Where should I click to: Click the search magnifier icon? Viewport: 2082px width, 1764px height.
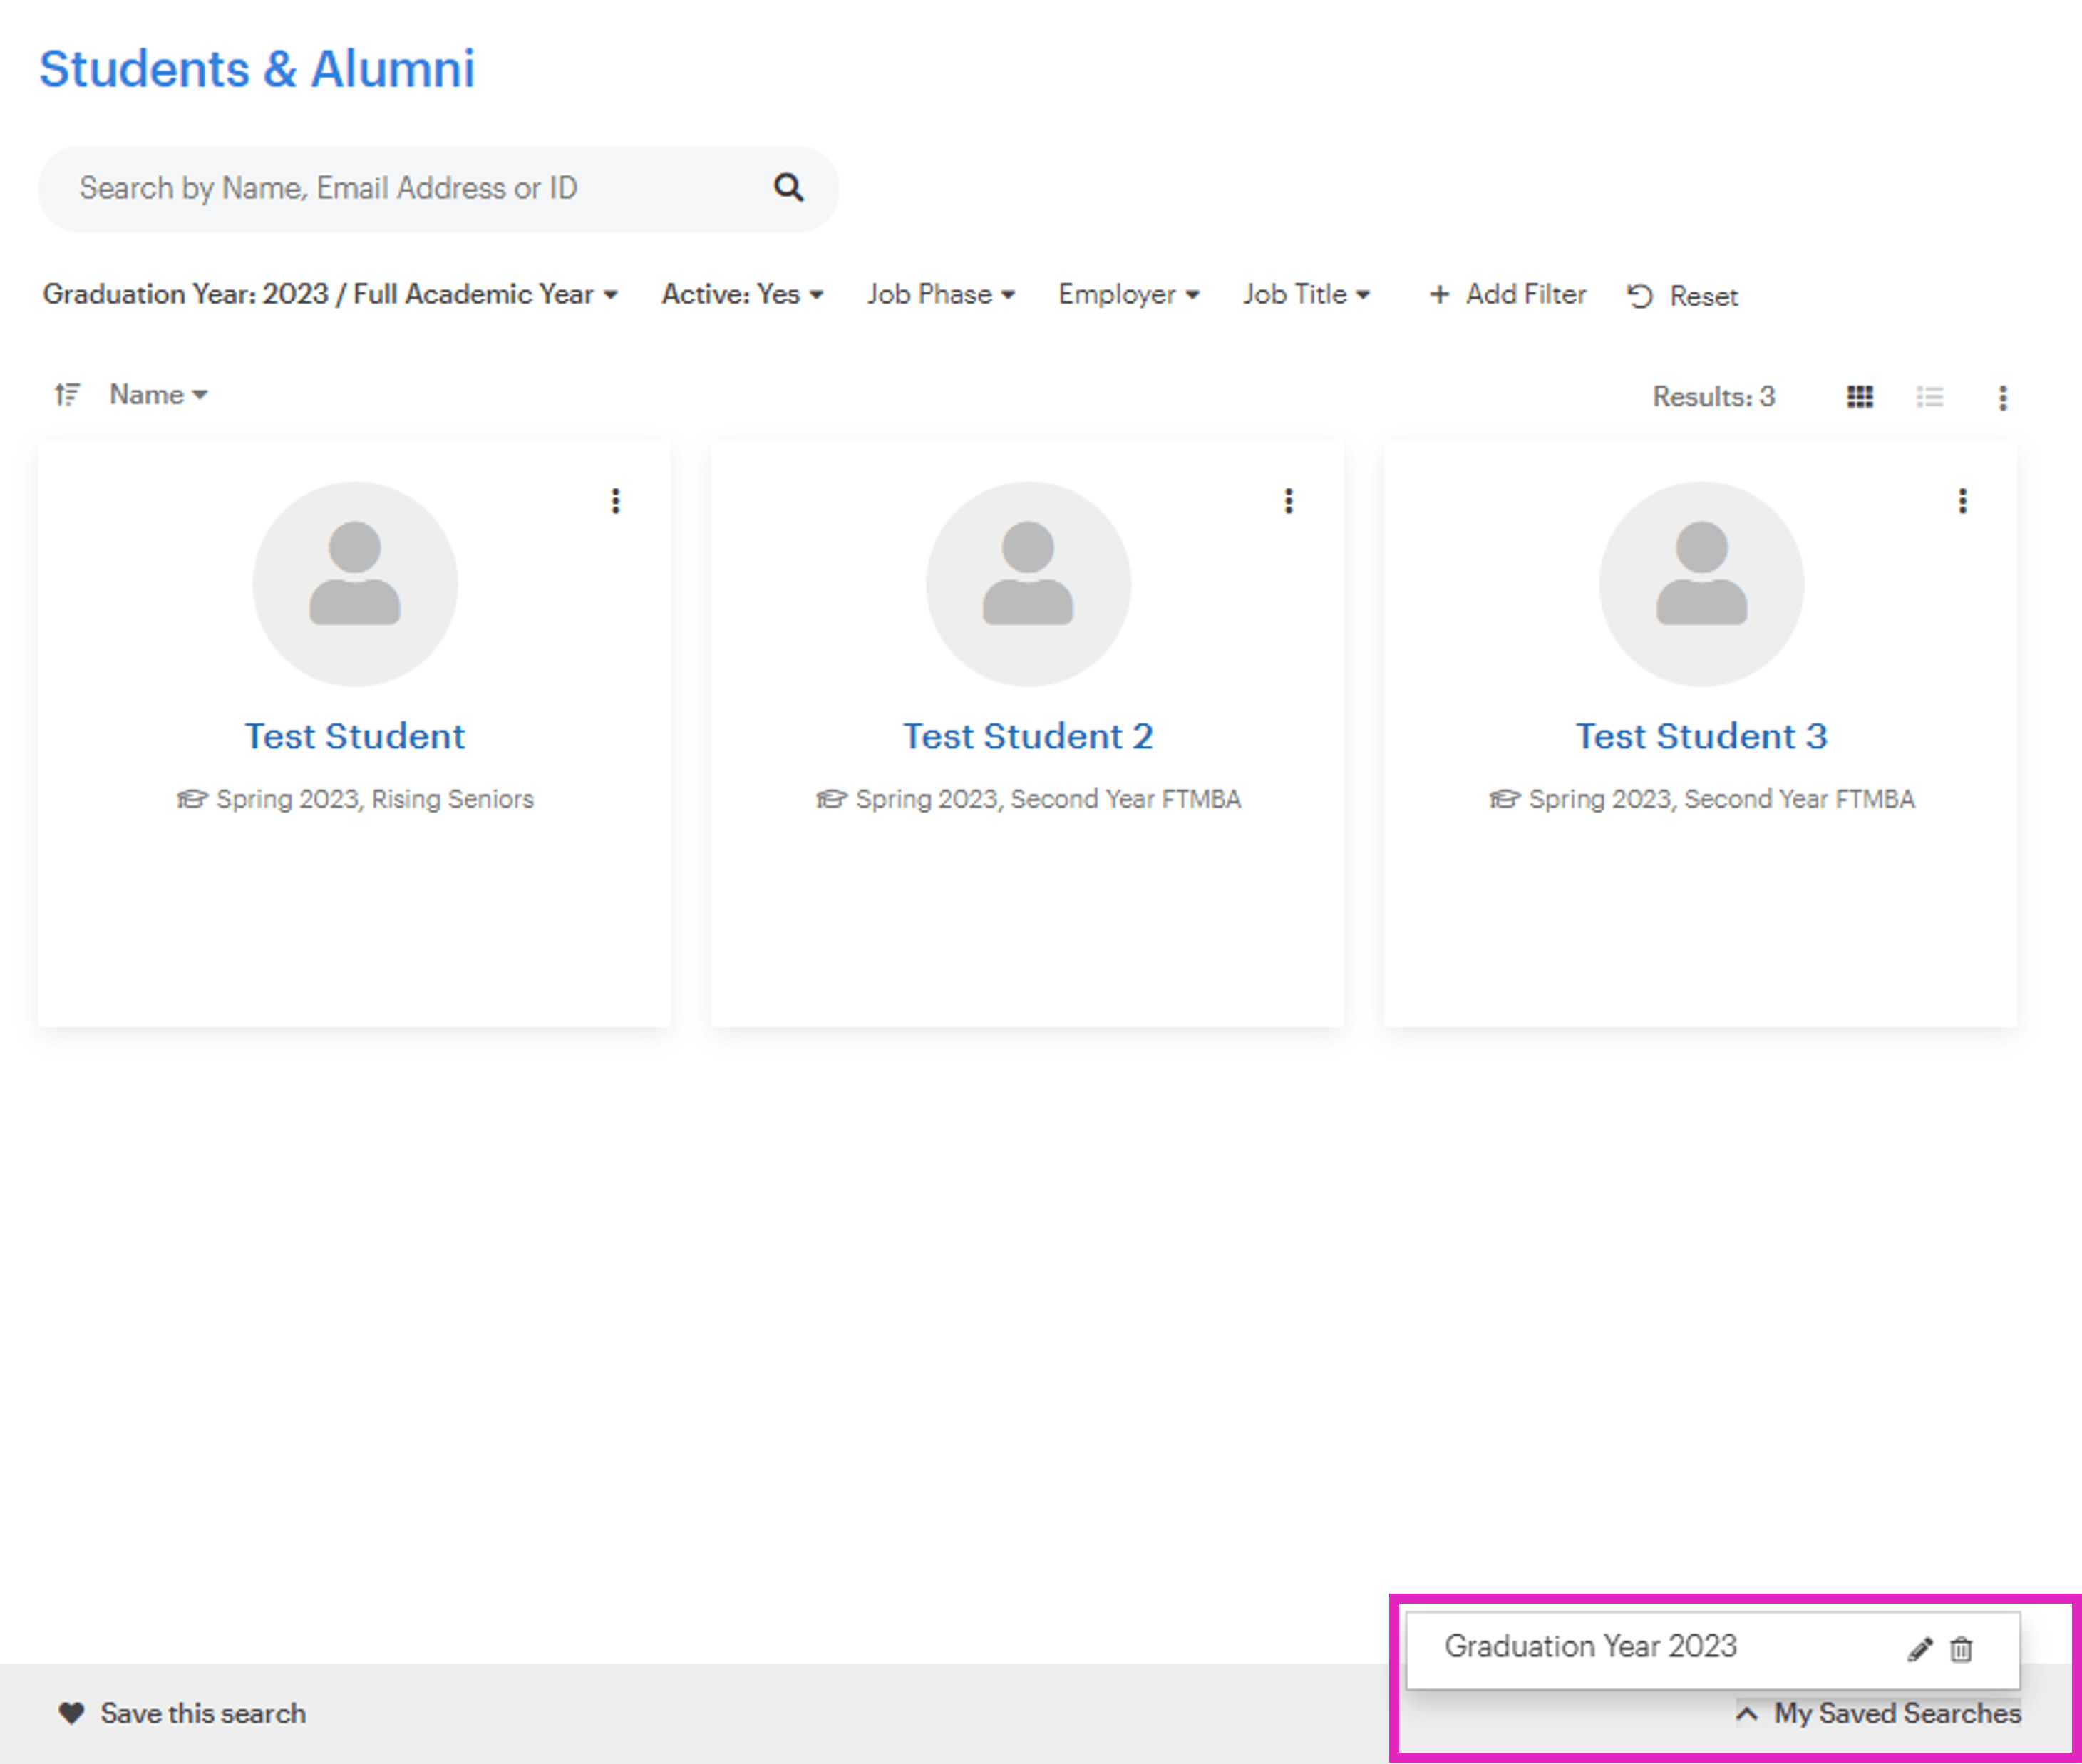[x=788, y=188]
